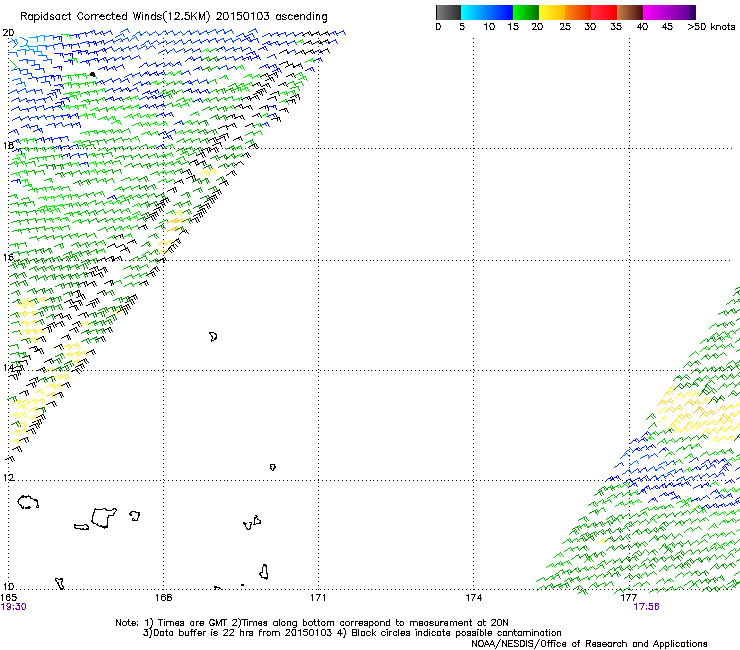
Task: Click the round island outline nearest 165 longitude
Action: 28,502
